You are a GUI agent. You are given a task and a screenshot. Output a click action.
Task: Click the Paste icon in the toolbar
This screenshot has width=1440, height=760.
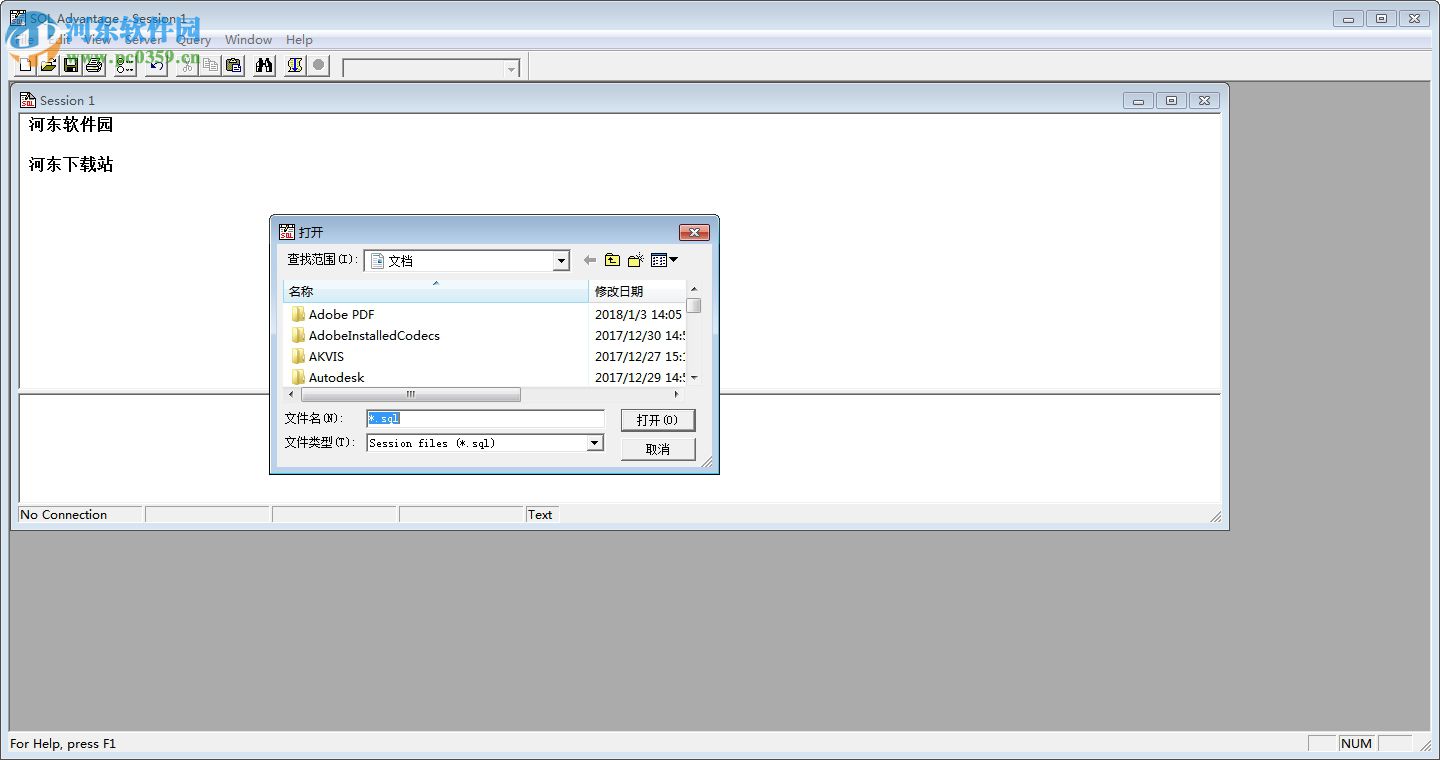[x=234, y=65]
